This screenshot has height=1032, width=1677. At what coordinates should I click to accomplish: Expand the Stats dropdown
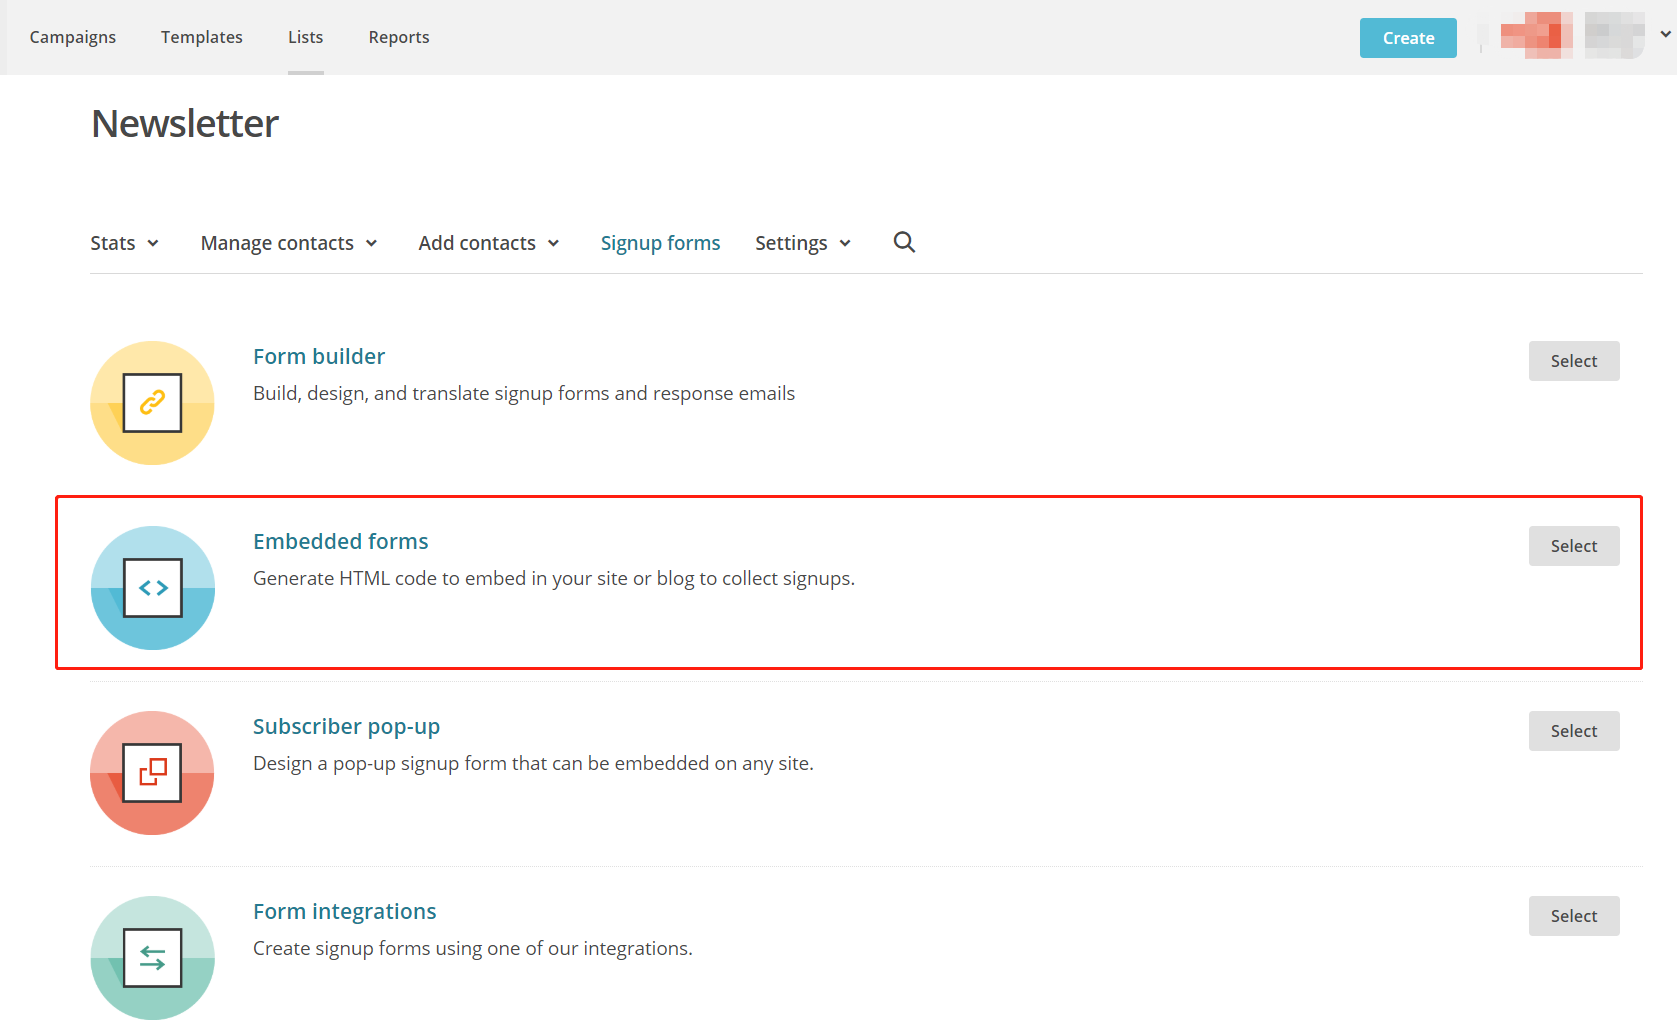125,243
